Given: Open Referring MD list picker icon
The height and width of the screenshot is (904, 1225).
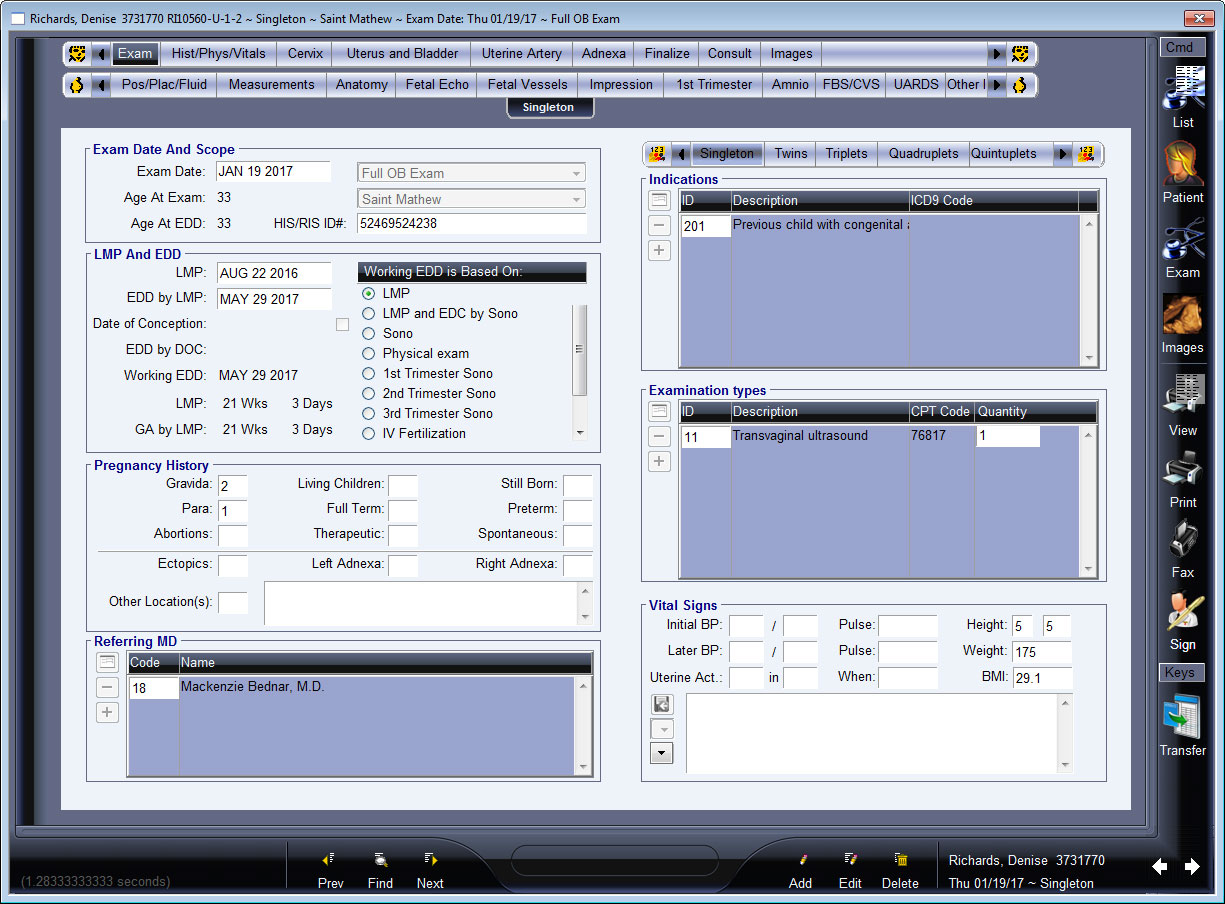Looking at the screenshot, I should click(107, 662).
